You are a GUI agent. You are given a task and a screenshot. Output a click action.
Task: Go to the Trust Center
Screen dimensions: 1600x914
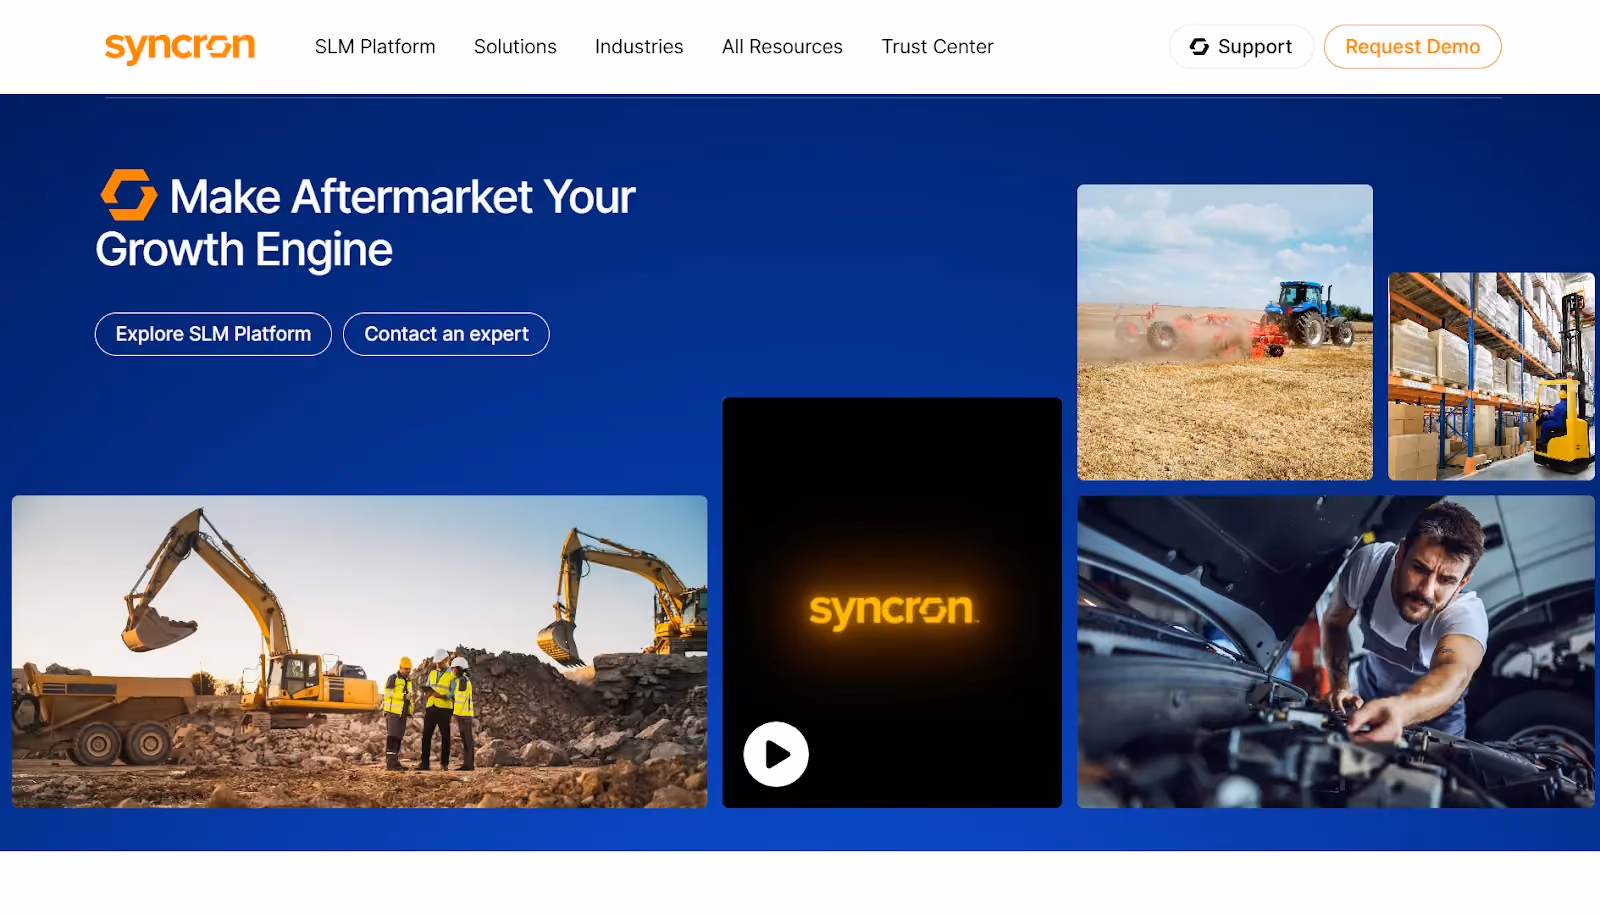(937, 47)
